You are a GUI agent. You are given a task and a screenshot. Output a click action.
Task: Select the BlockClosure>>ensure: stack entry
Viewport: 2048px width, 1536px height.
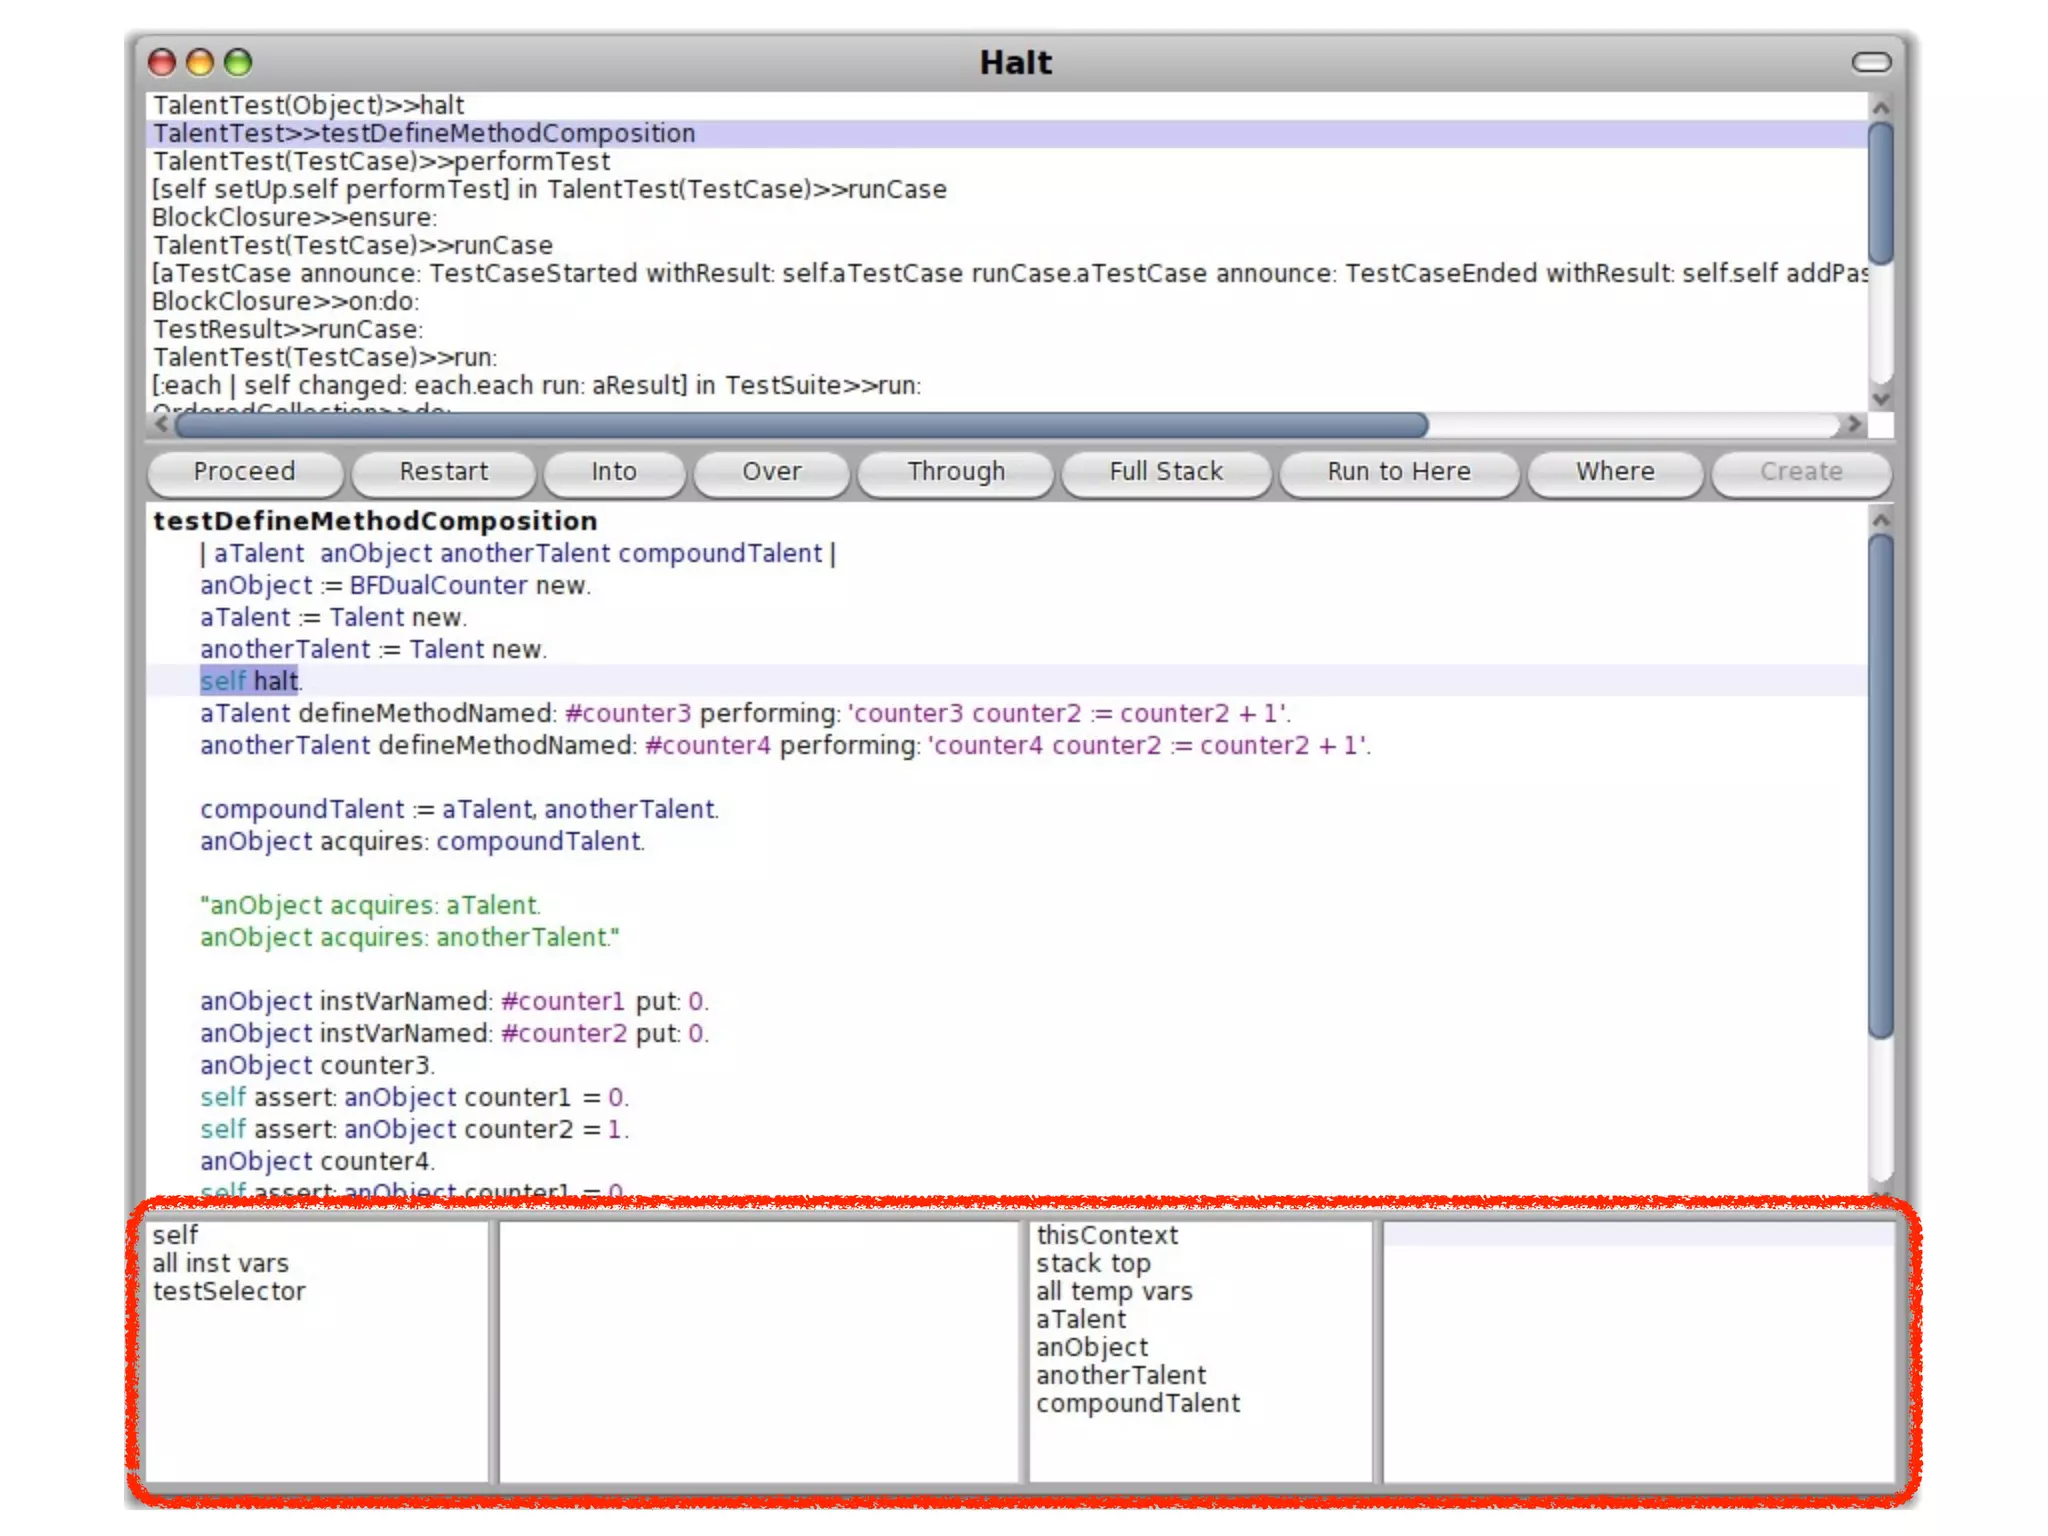(294, 218)
